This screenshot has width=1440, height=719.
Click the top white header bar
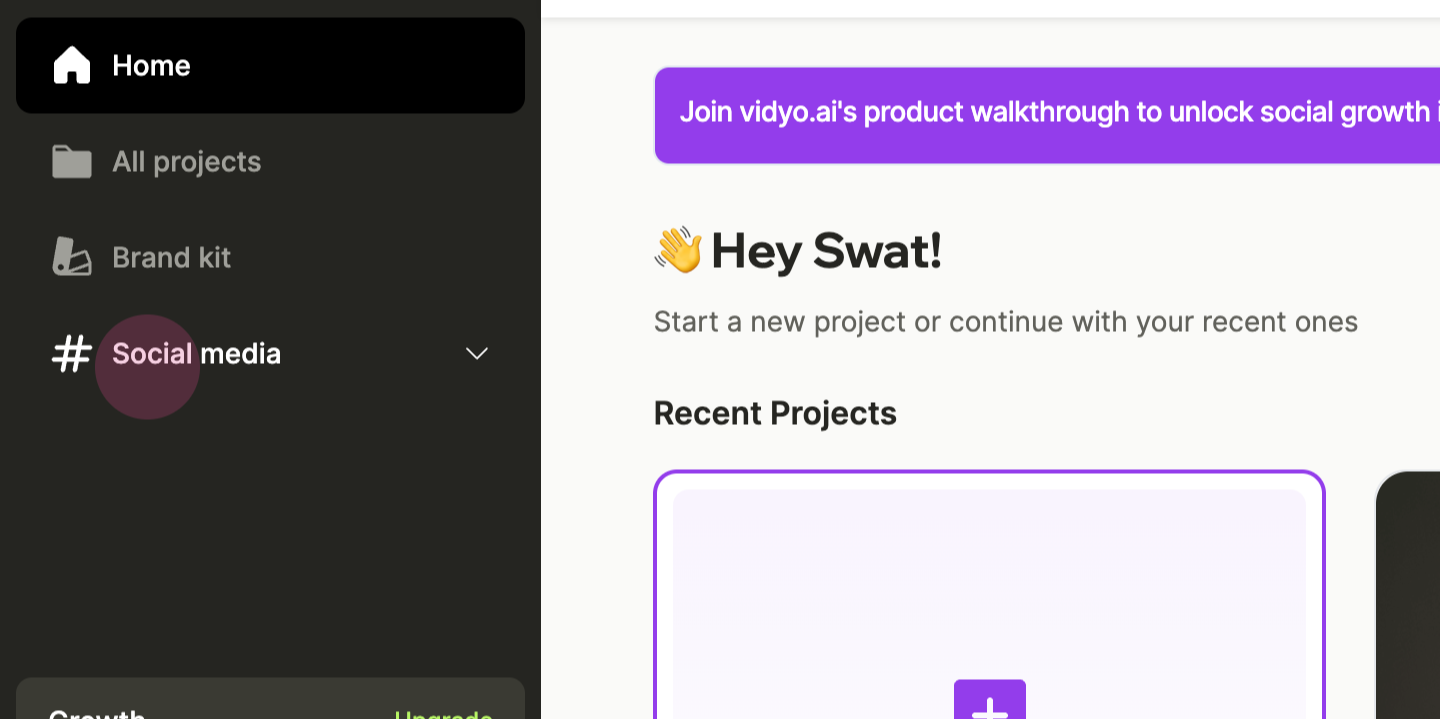click(990, 9)
